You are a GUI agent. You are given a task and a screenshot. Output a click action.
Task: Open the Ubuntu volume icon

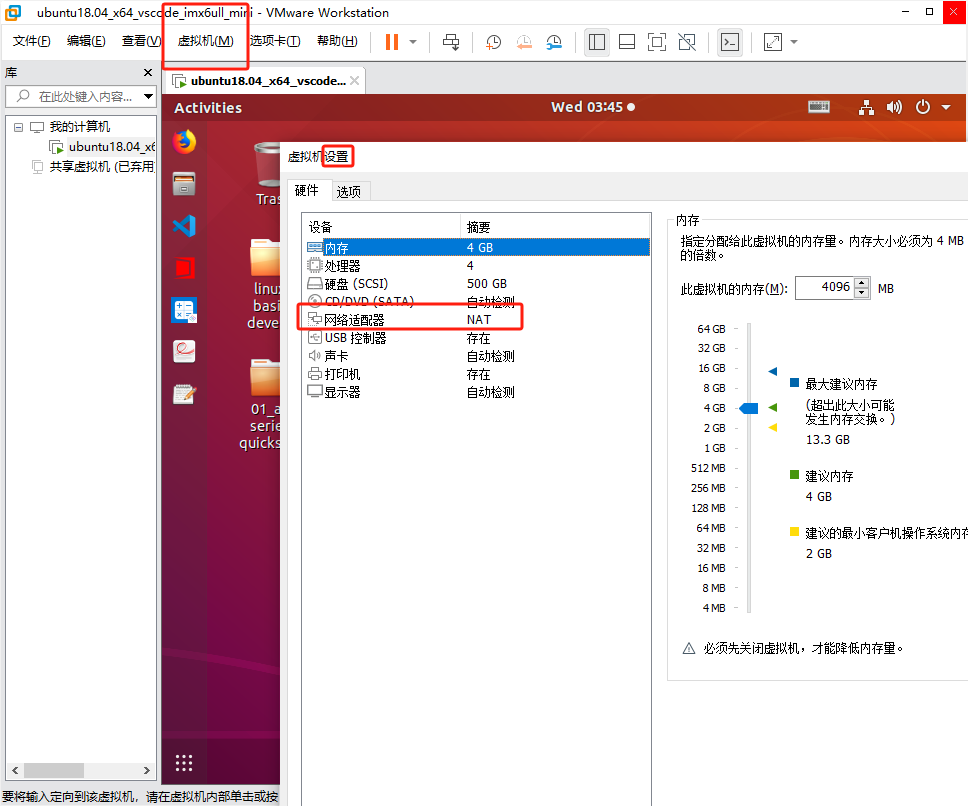894,107
